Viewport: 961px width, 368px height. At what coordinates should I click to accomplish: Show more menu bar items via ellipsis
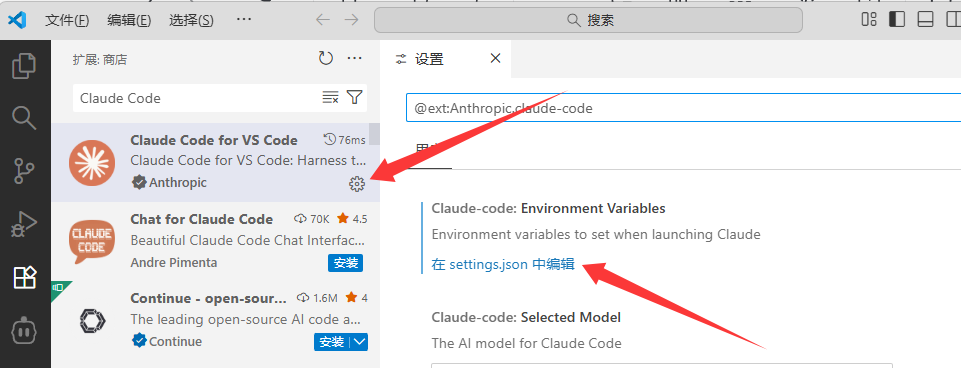[243, 20]
